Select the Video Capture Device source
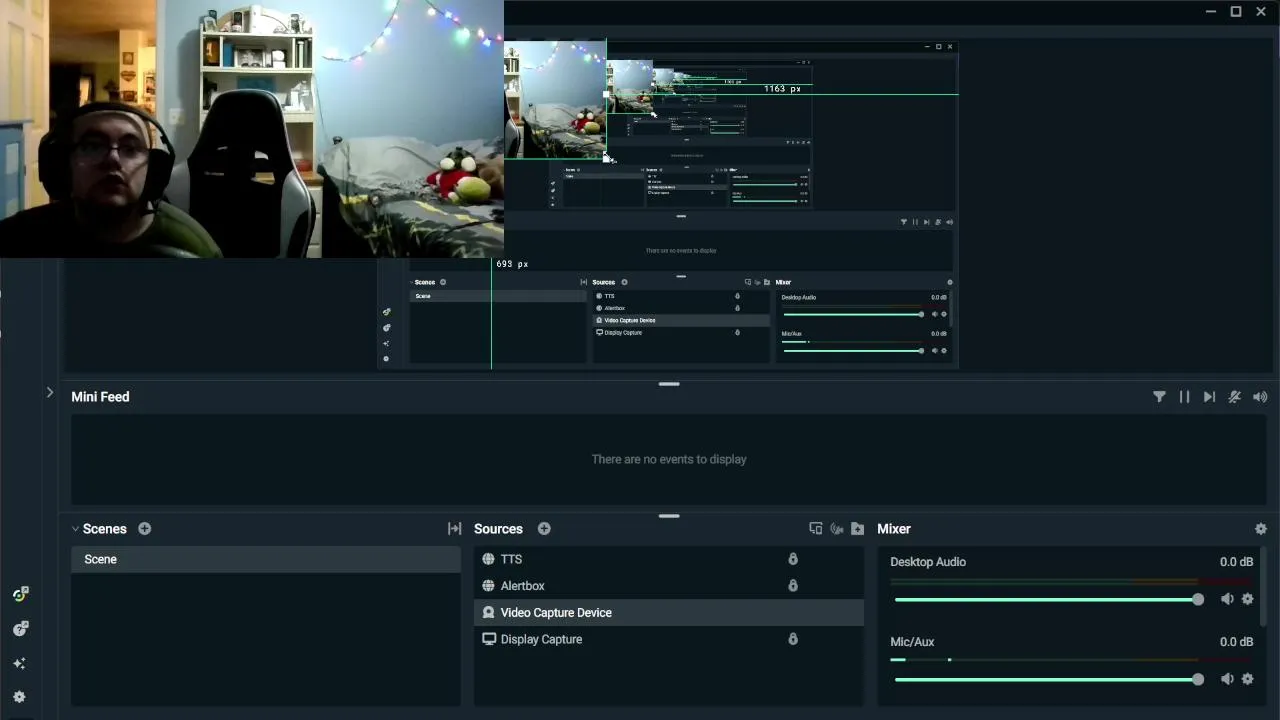The width and height of the screenshot is (1280, 720). coord(669,612)
